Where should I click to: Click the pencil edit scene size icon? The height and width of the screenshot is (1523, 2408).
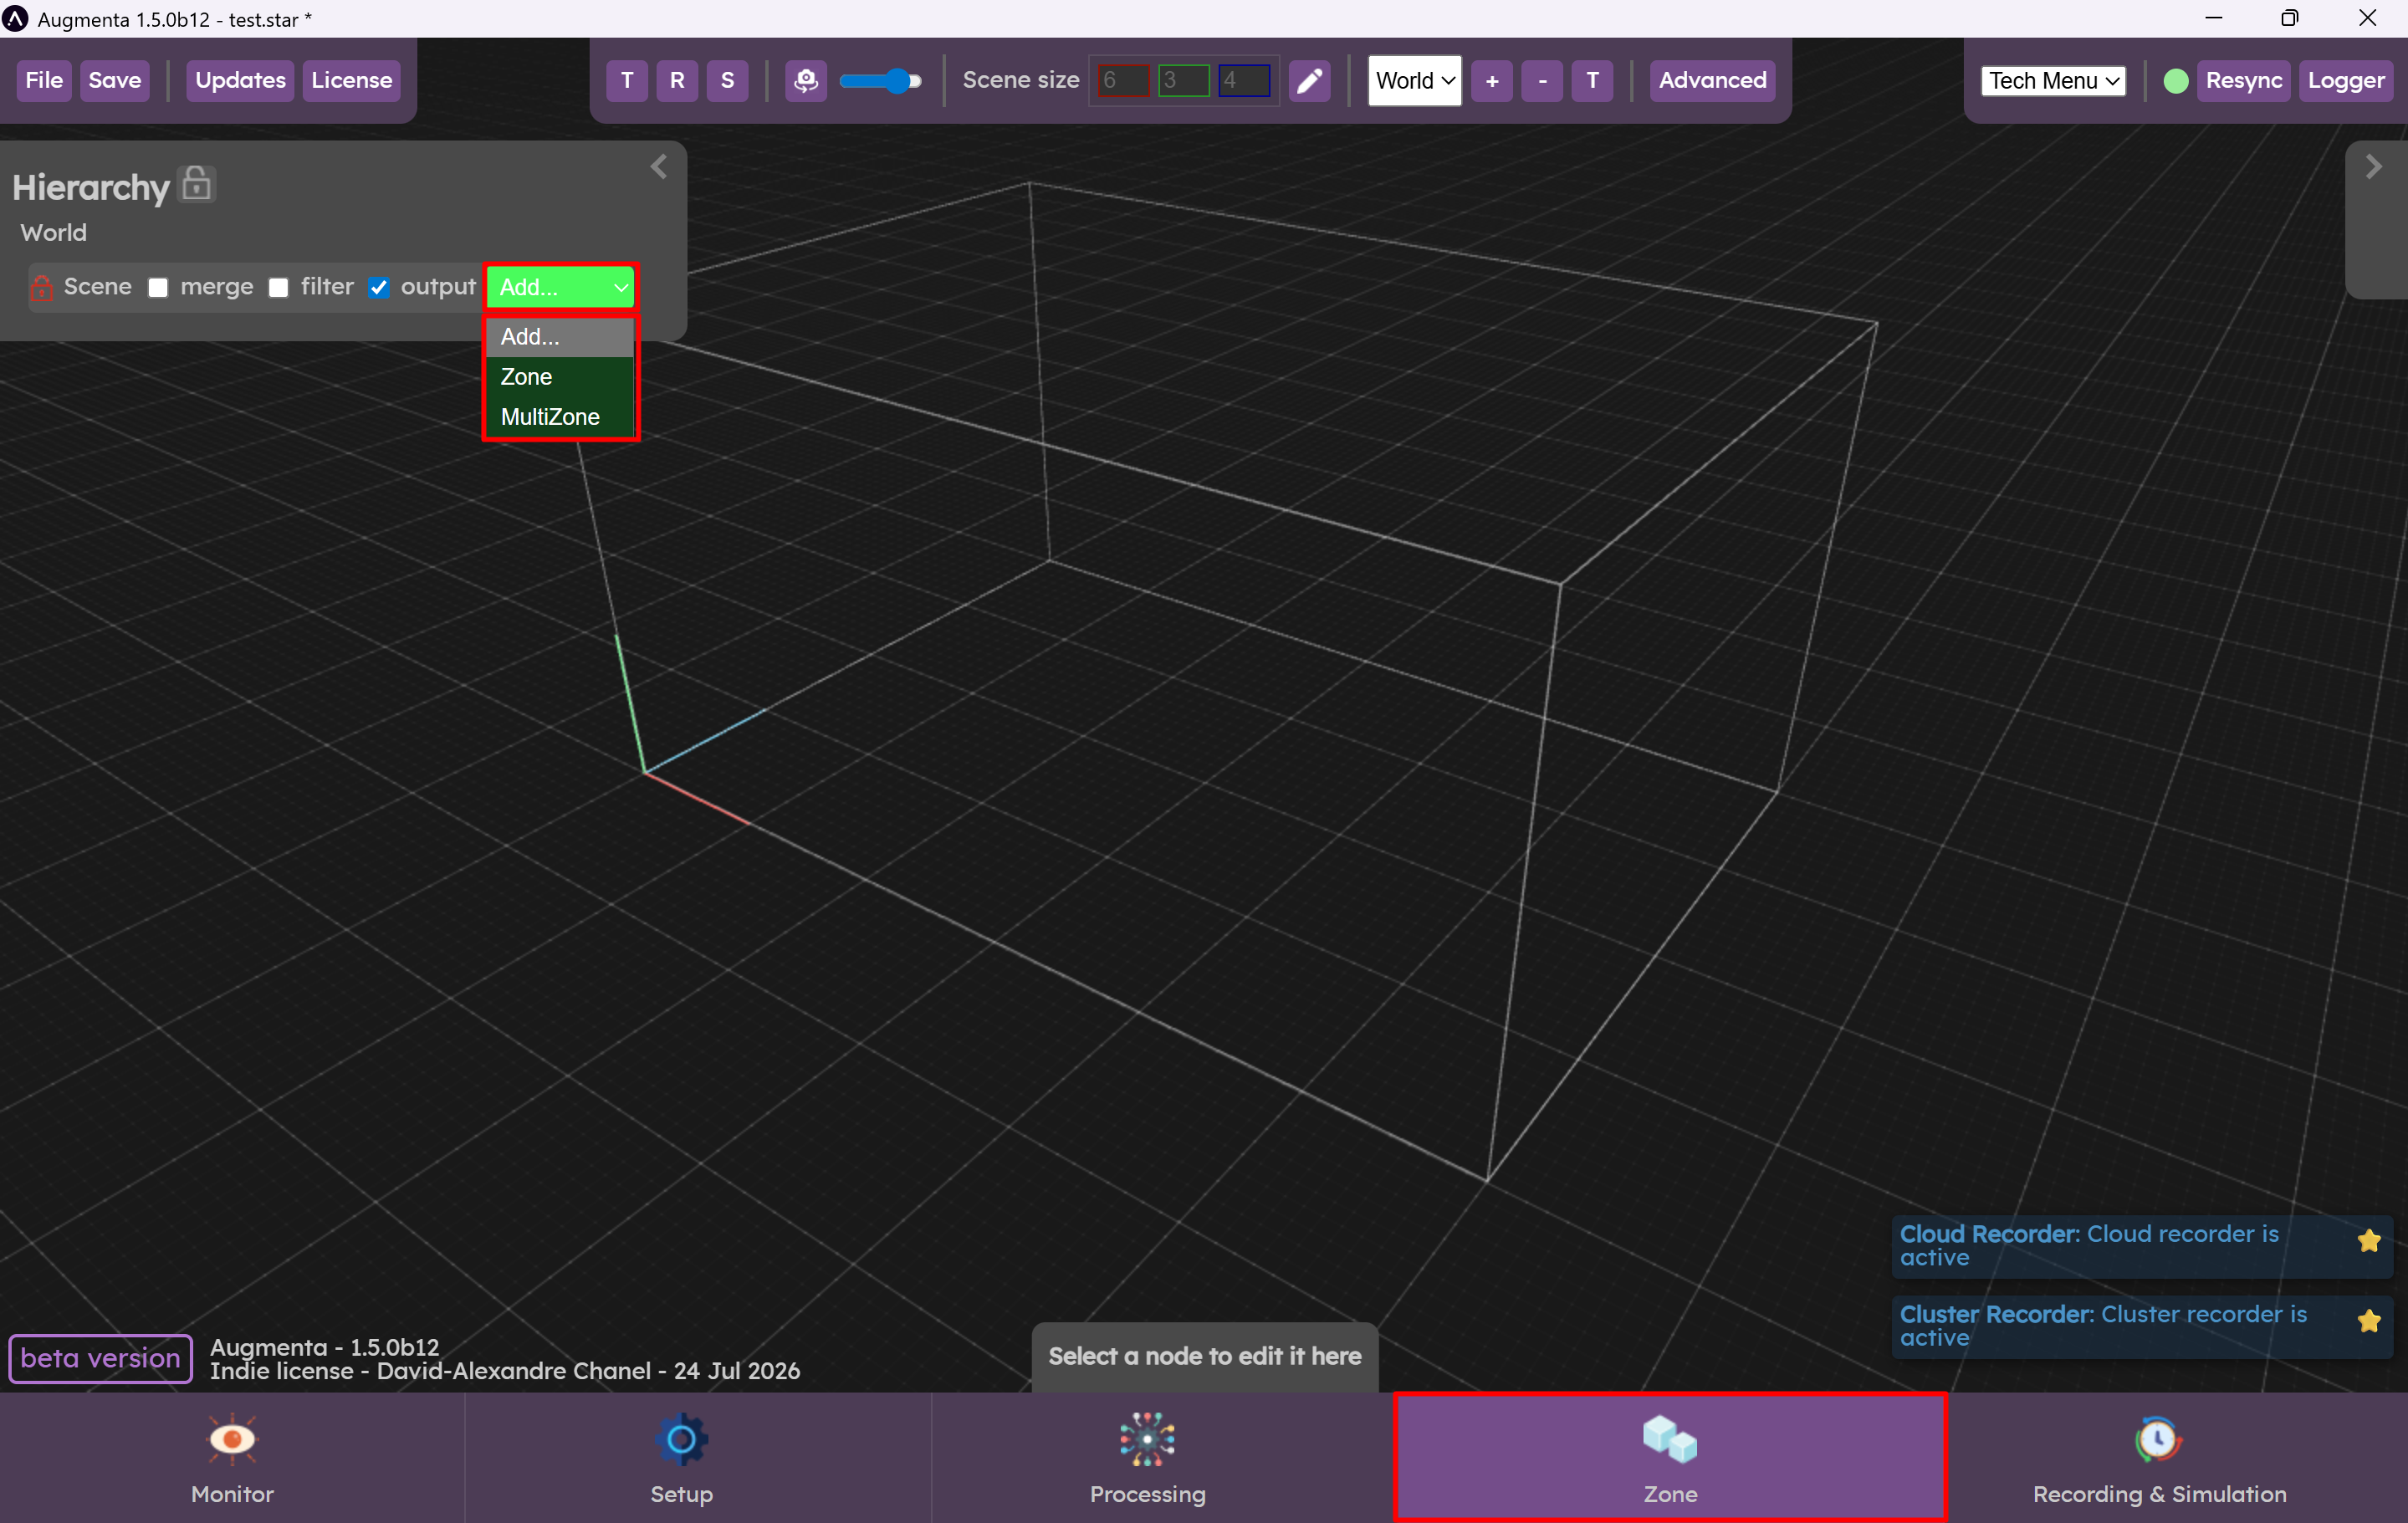click(x=1309, y=81)
